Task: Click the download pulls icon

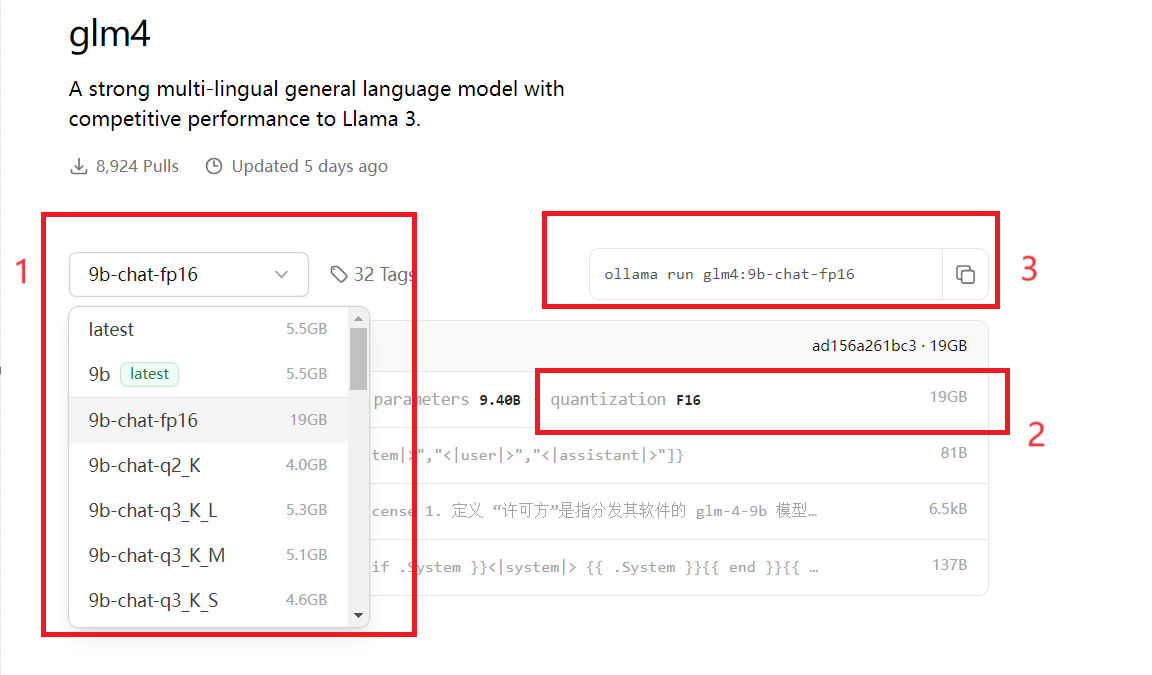Action: click(79, 167)
